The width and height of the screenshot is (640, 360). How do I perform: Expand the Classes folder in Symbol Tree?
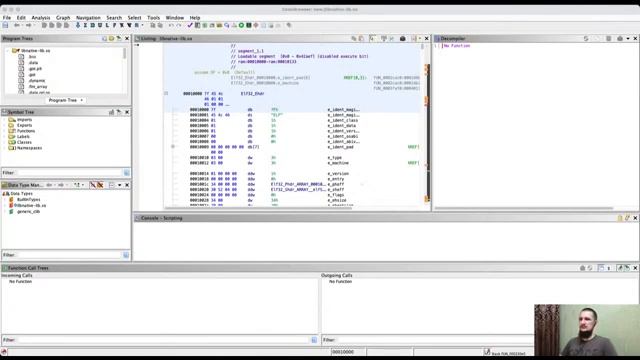[4, 142]
